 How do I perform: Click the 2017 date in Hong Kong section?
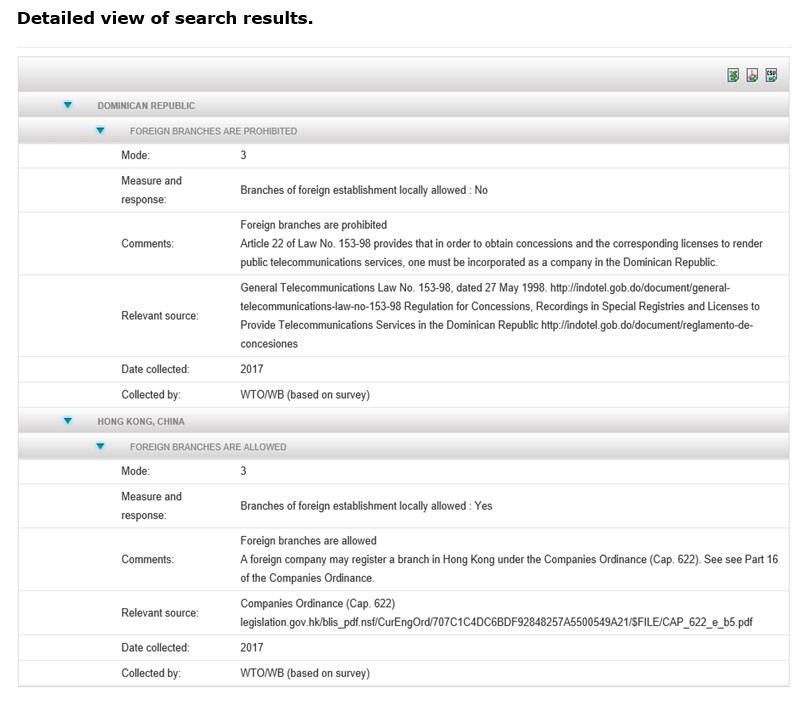252,648
